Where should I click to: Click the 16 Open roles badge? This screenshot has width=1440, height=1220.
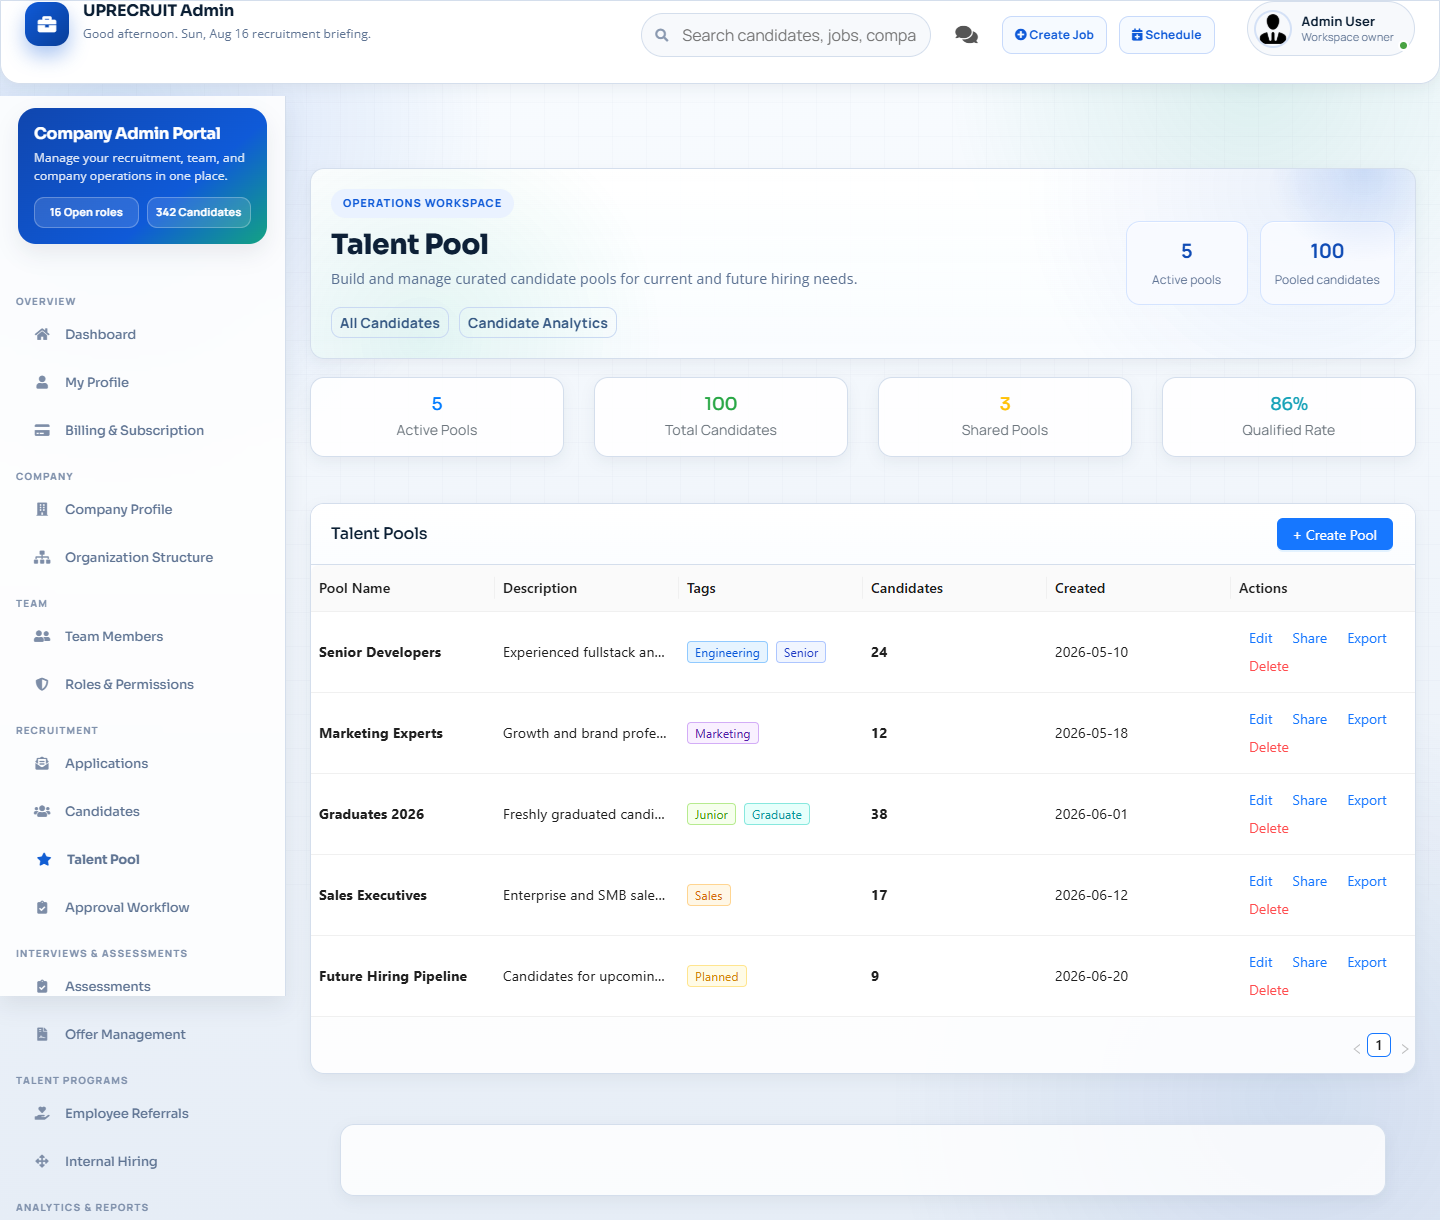pyautogui.click(x=86, y=212)
